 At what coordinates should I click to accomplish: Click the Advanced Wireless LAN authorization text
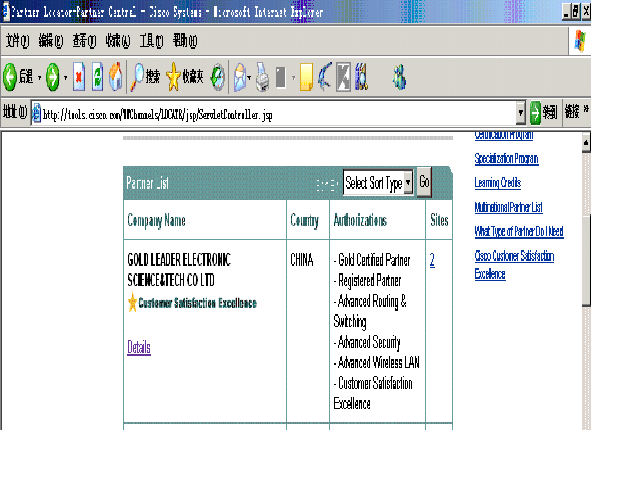point(377,362)
